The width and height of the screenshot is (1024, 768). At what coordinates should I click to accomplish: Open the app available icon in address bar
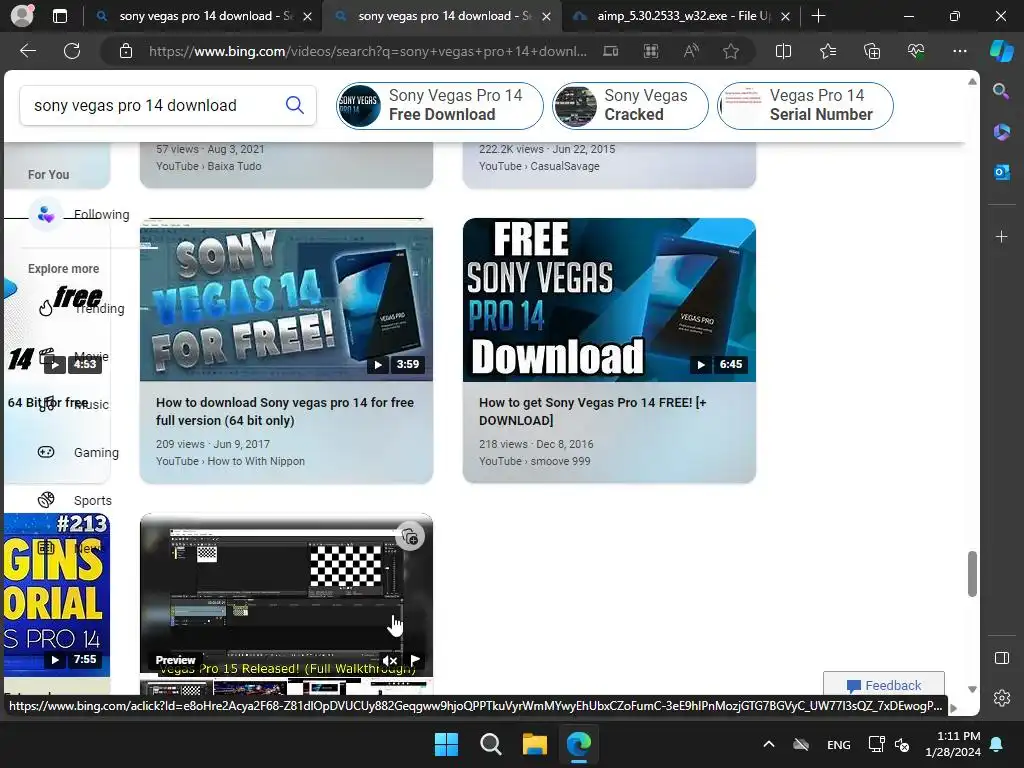click(650, 51)
